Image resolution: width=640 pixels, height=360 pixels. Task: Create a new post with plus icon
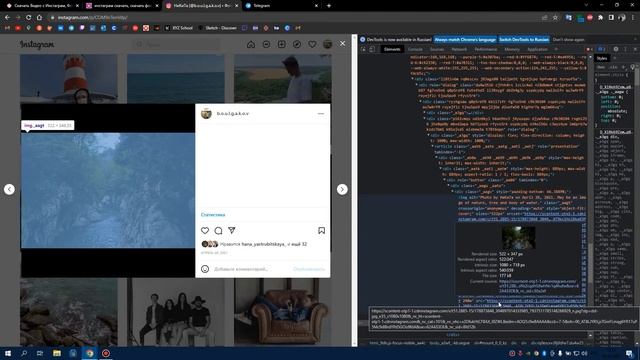coord(282,44)
